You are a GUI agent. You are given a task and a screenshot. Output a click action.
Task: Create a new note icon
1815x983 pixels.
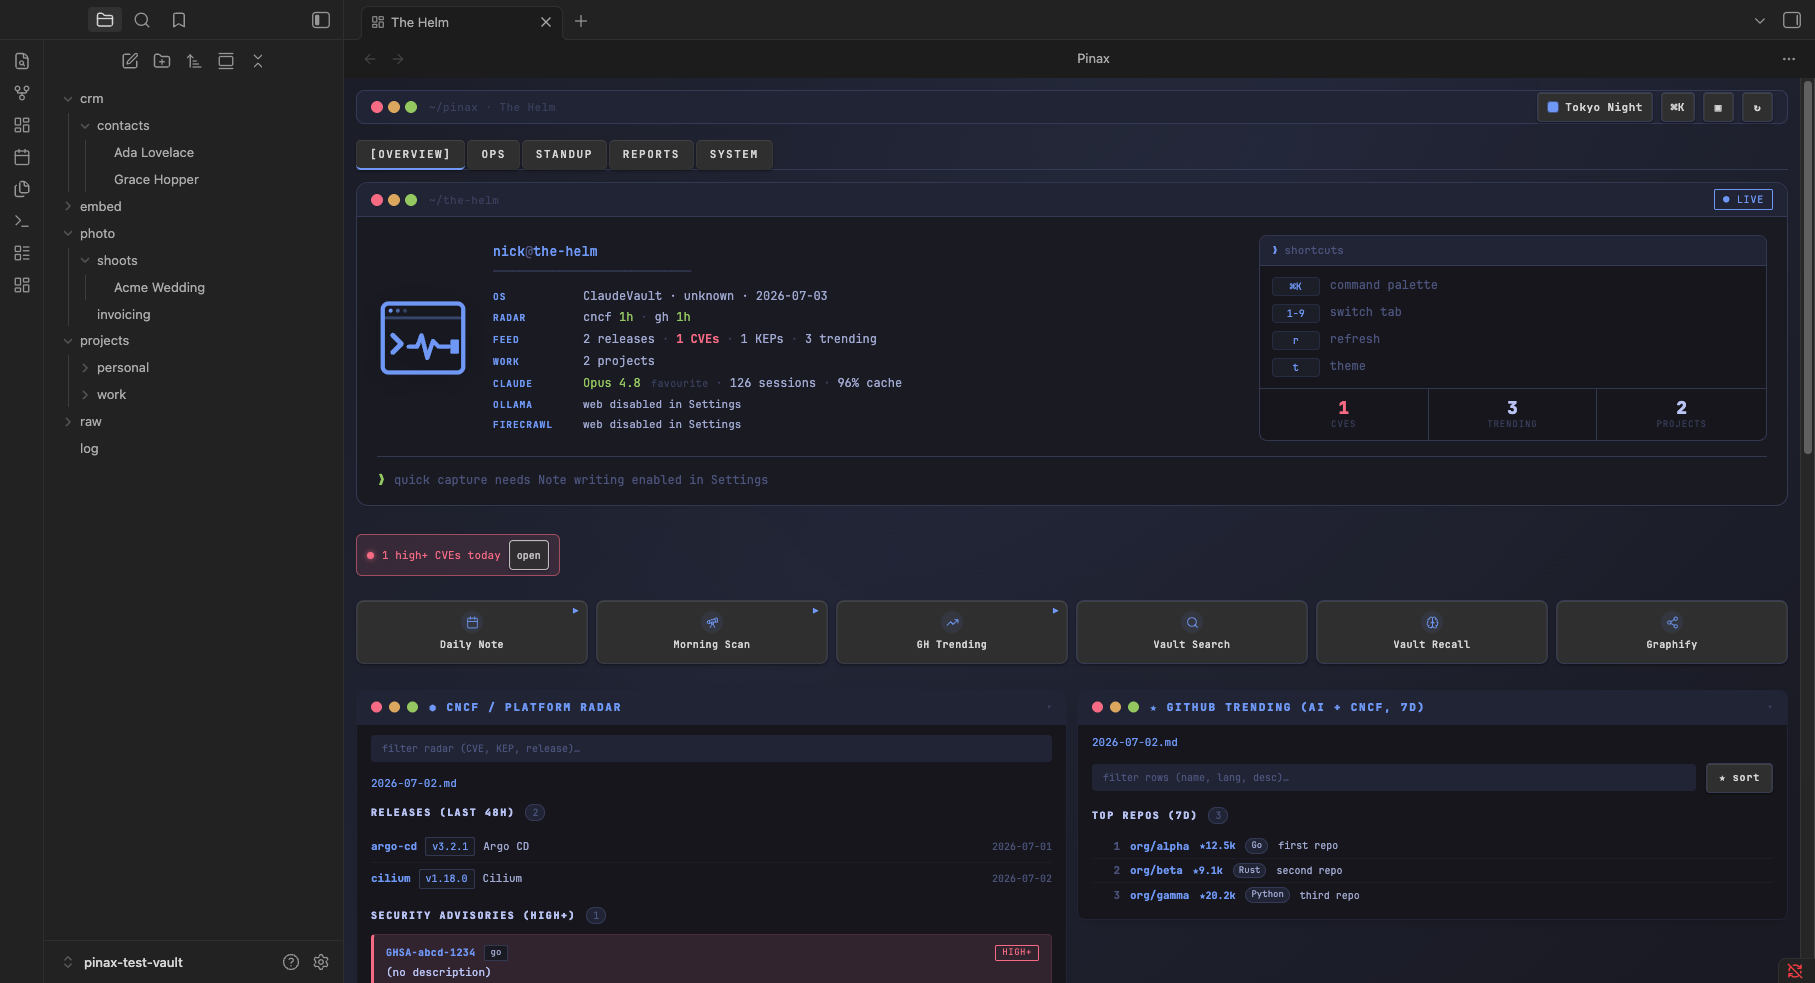tap(130, 61)
